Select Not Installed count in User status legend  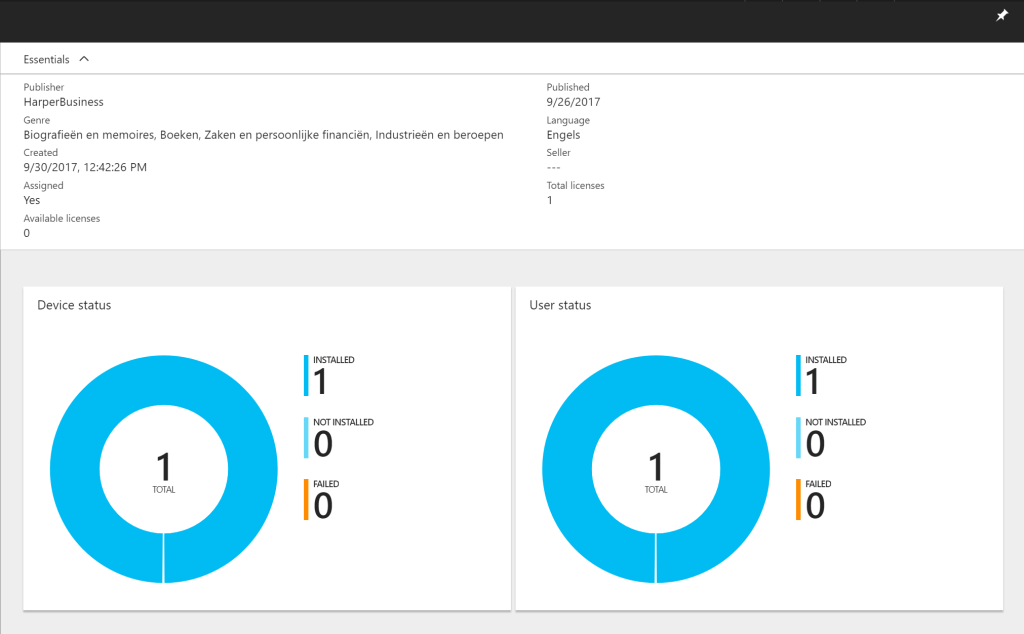(x=814, y=443)
